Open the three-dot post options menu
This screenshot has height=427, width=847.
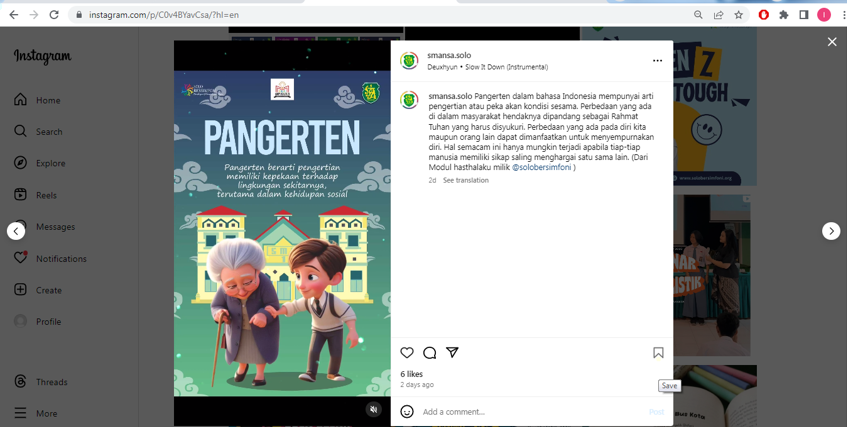coord(657,61)
